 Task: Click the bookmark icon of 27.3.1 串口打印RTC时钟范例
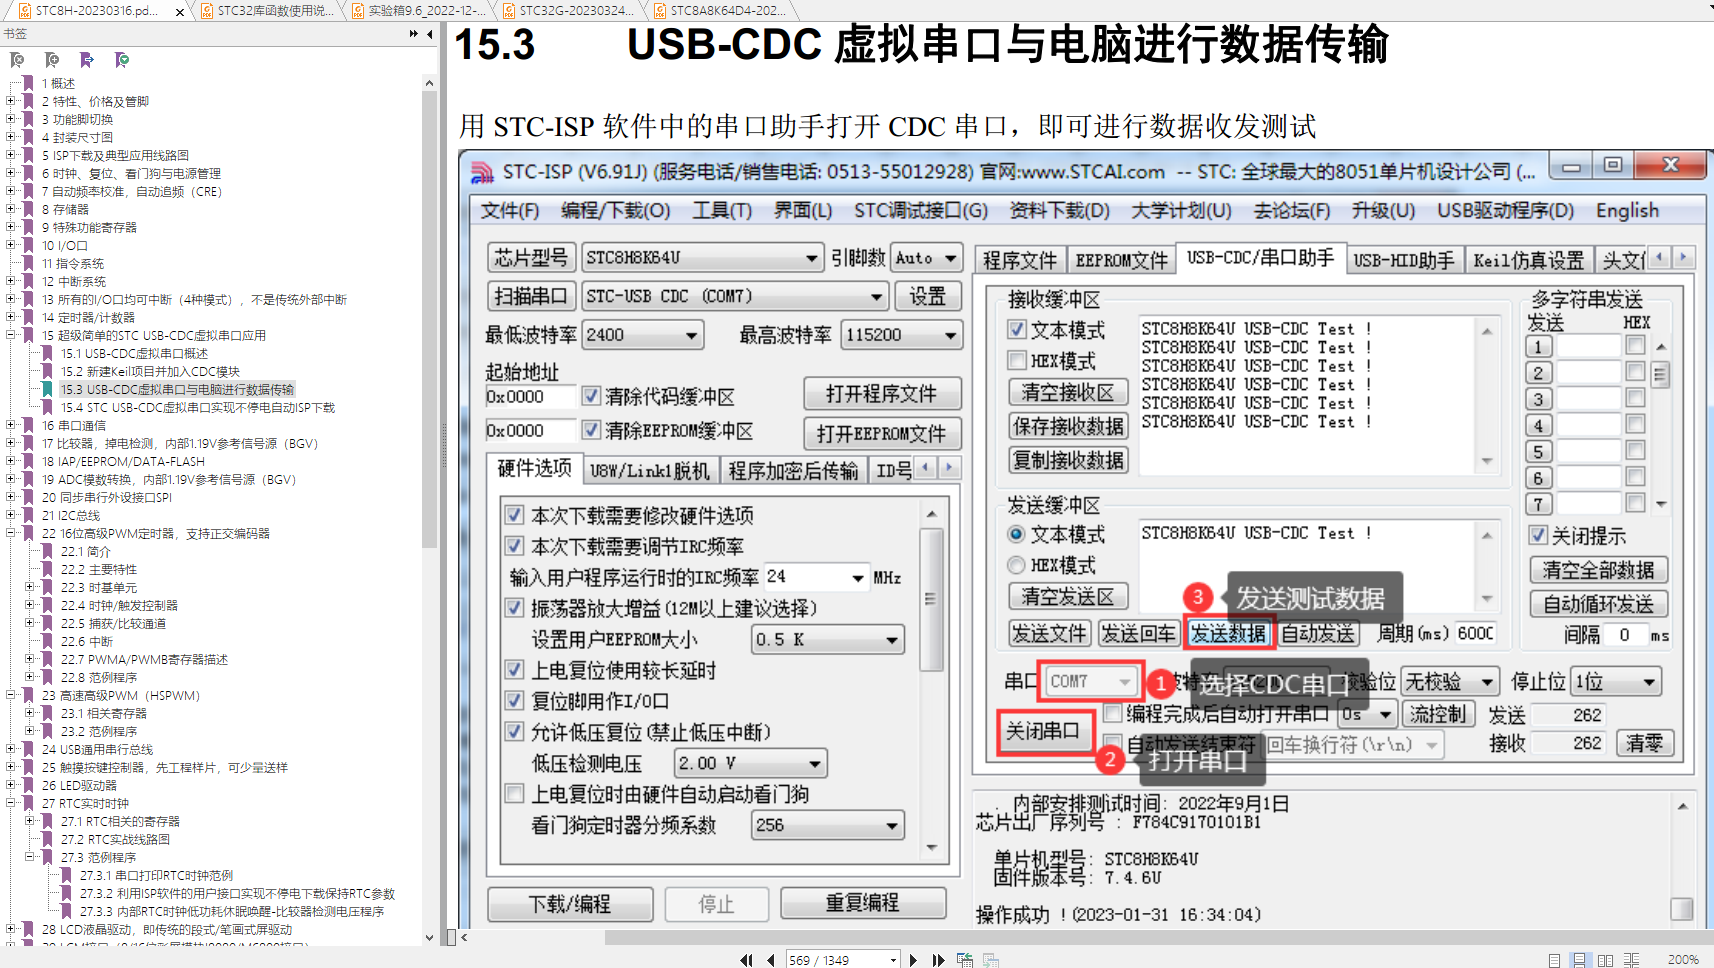(67, 875)
